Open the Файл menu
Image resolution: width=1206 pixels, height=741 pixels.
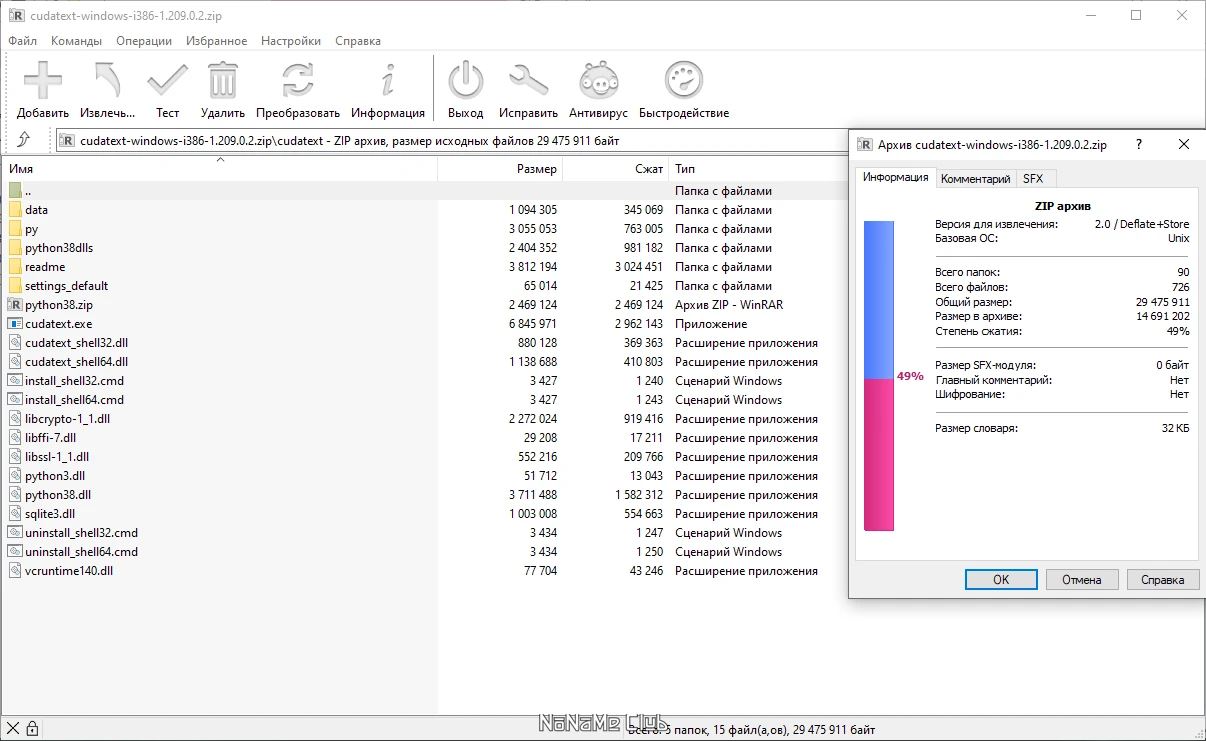point(23,41)
